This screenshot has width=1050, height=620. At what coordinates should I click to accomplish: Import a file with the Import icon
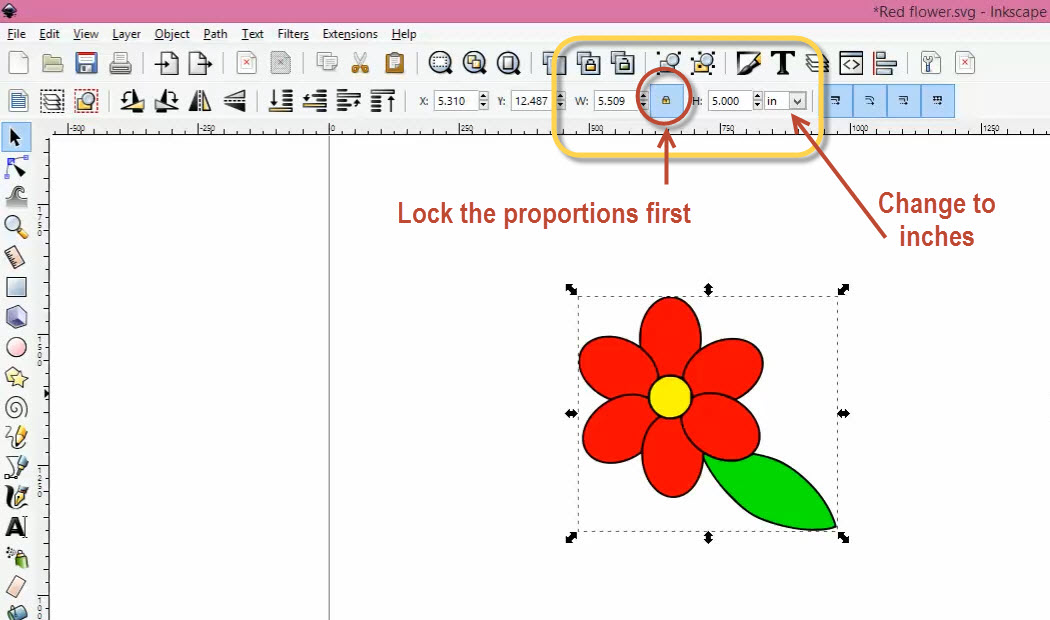click(x=166, y=63)
